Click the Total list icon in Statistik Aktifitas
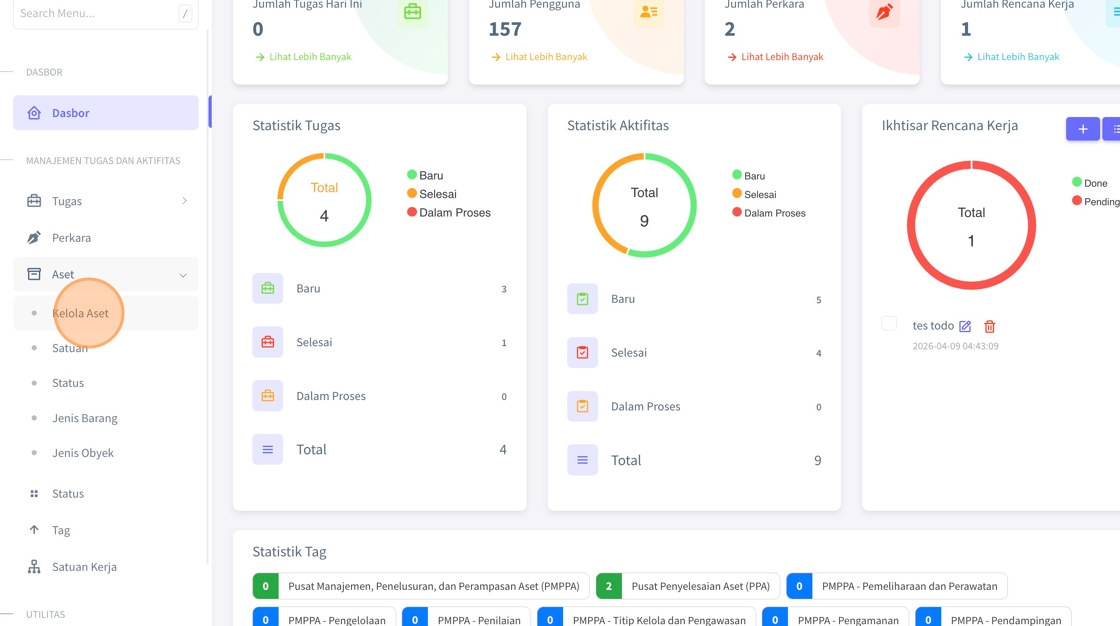1120x626 pixels. [582, 460]
